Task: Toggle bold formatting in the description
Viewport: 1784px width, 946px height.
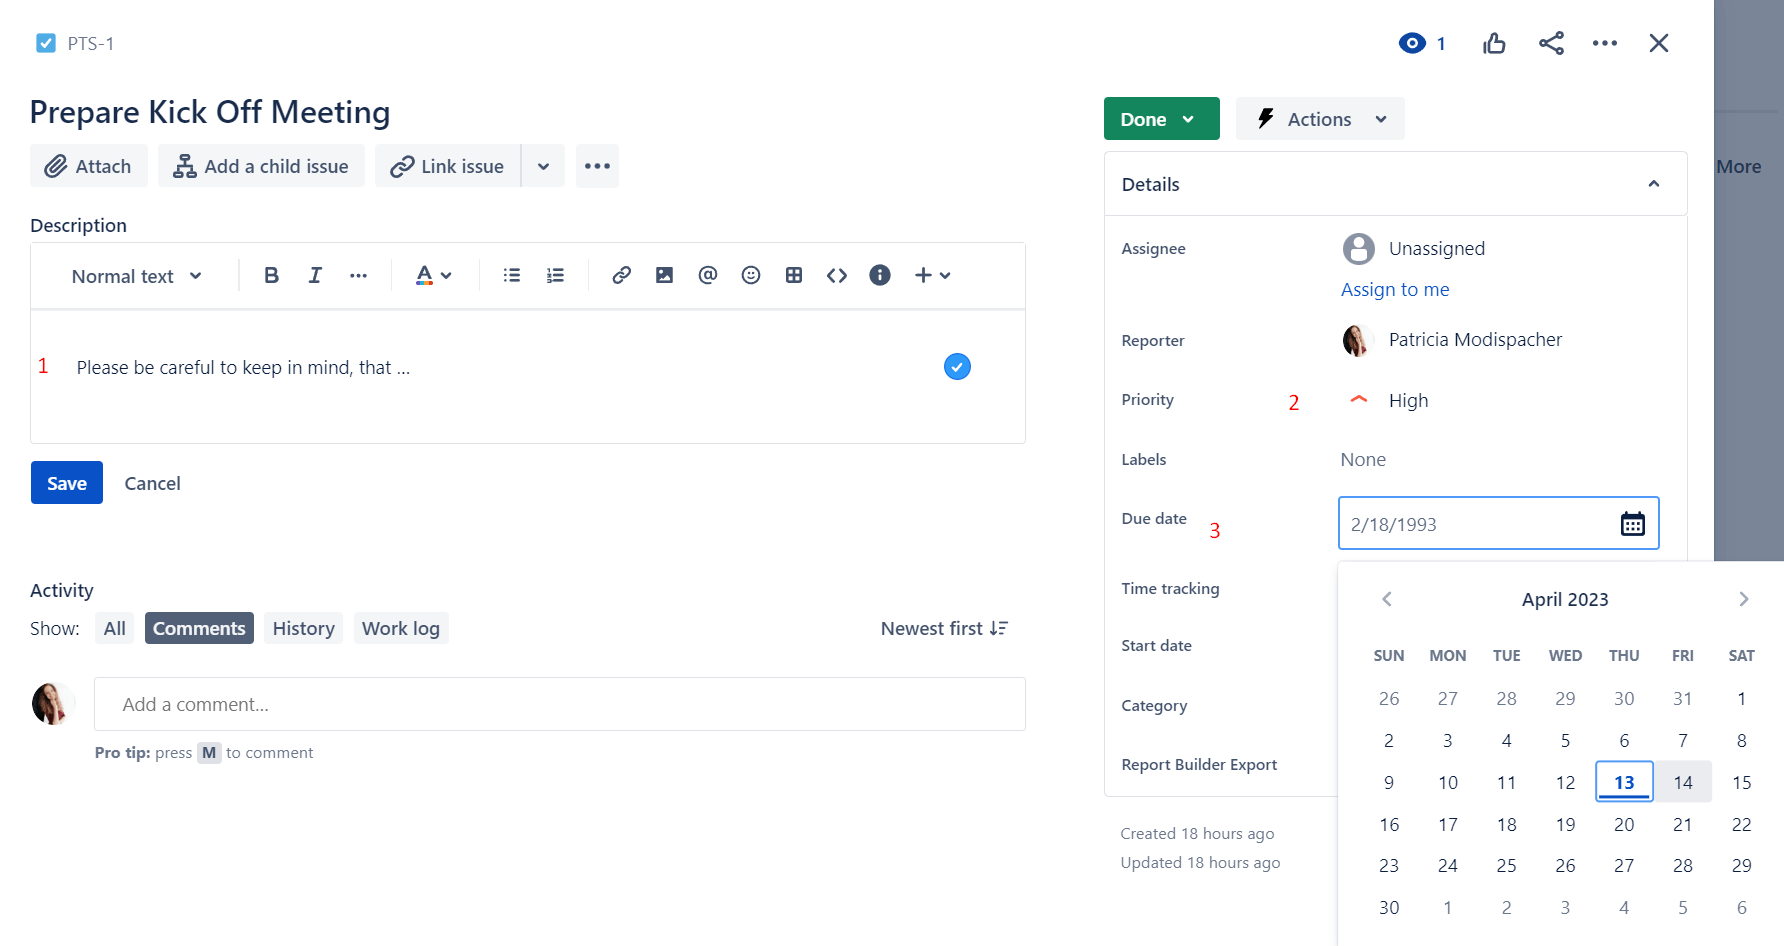Action: pyautogui.click(x=271, y=275)
